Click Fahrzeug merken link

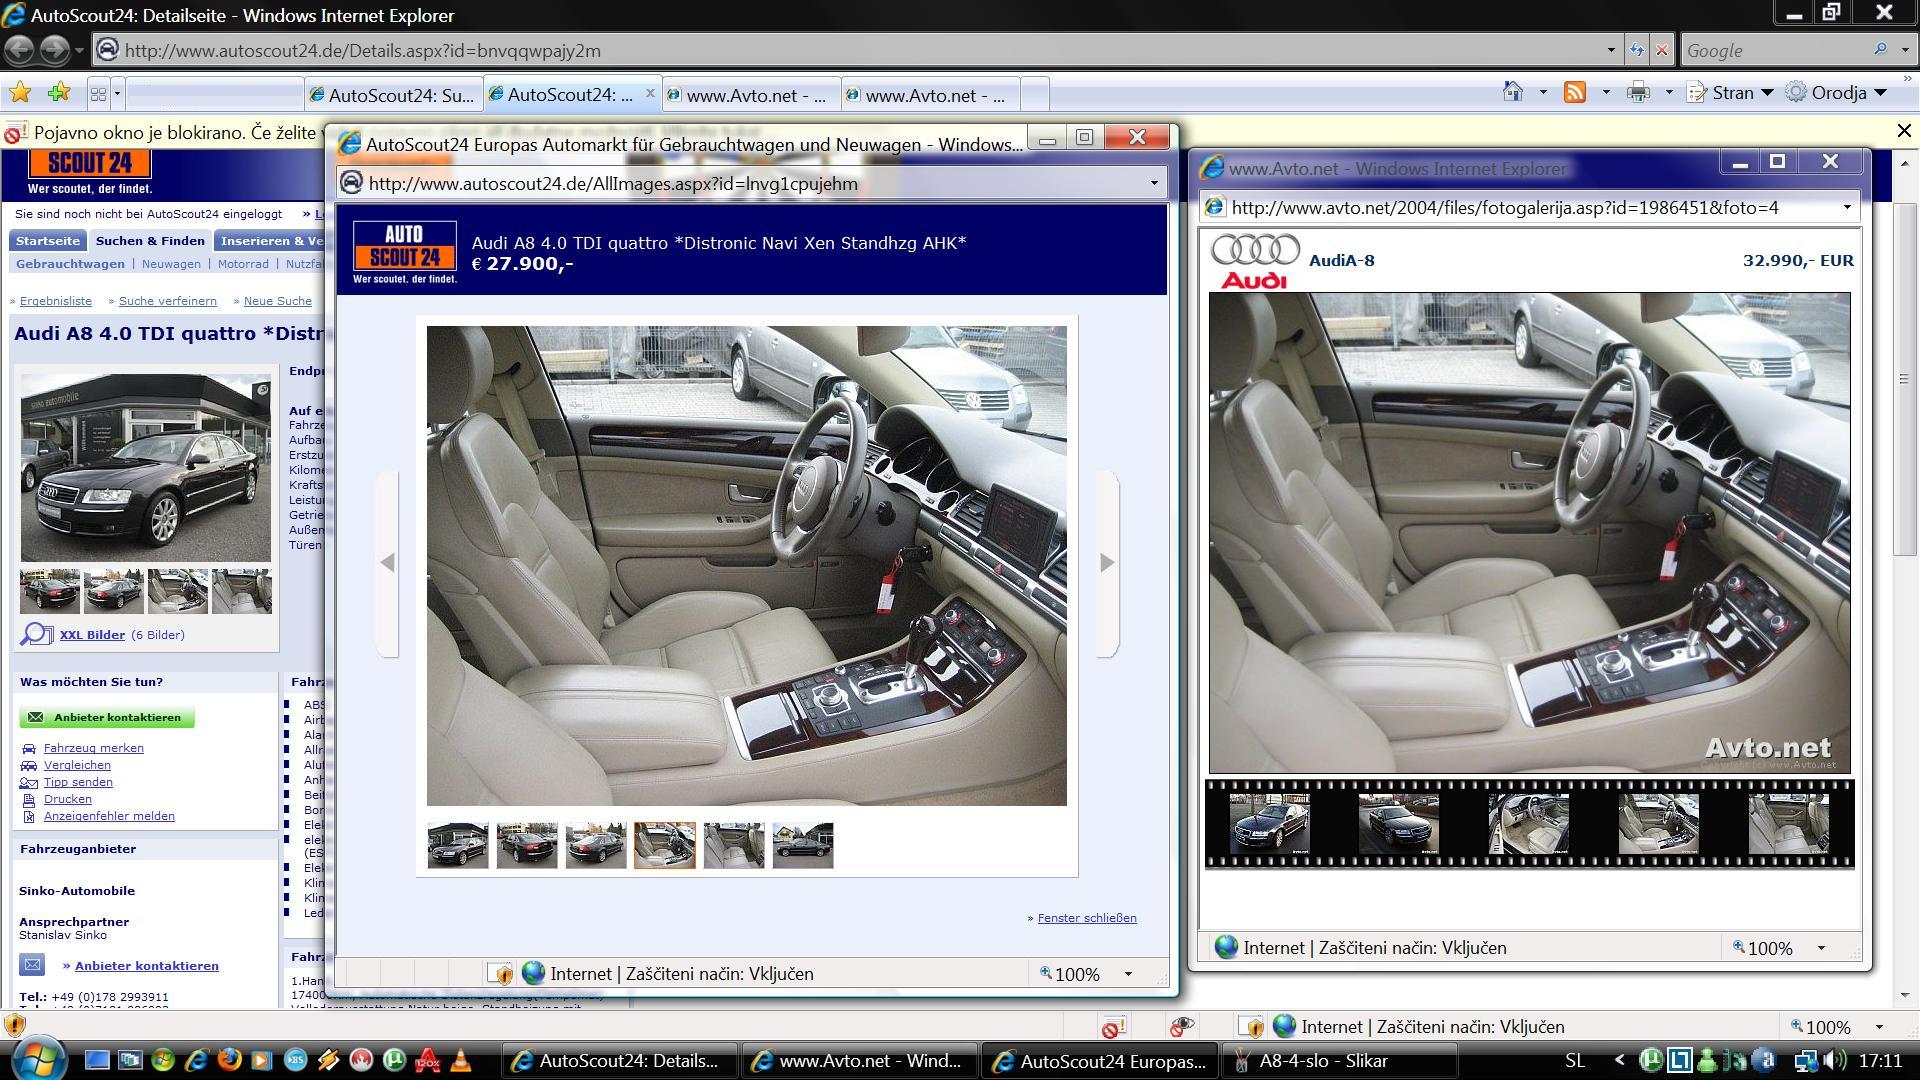94,748
